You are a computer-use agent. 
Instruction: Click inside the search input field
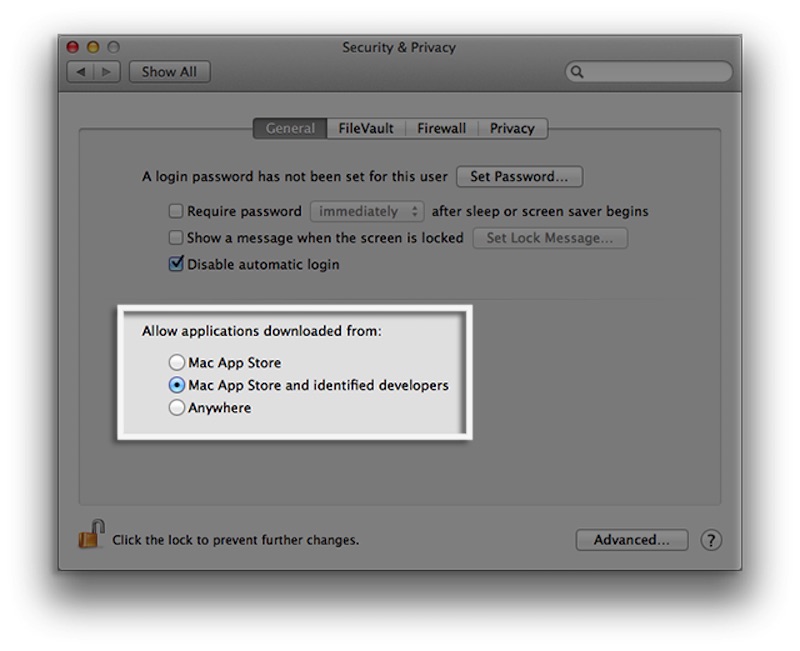pyautogui.click(x=650, y=72)
